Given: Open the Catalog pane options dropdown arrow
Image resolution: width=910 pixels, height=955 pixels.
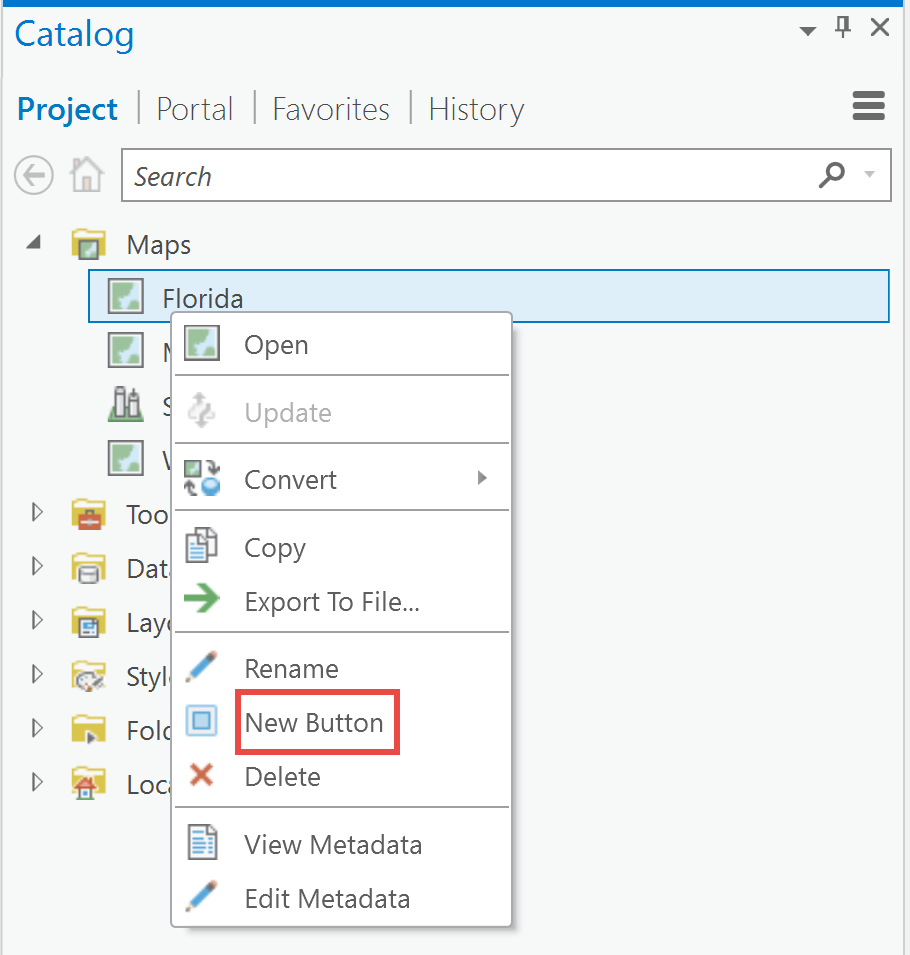Looking at the screenshot, I should pyautogui.click(x=808, y=31).
